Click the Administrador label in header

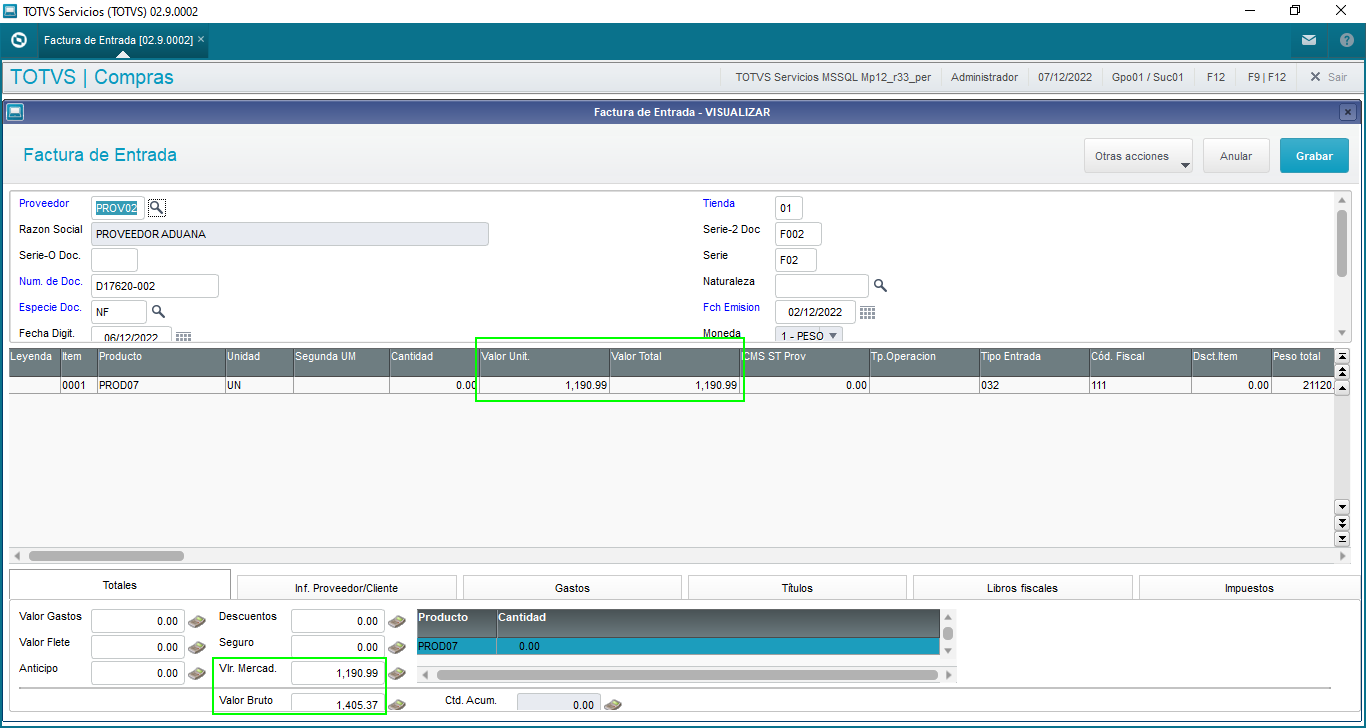984,77
